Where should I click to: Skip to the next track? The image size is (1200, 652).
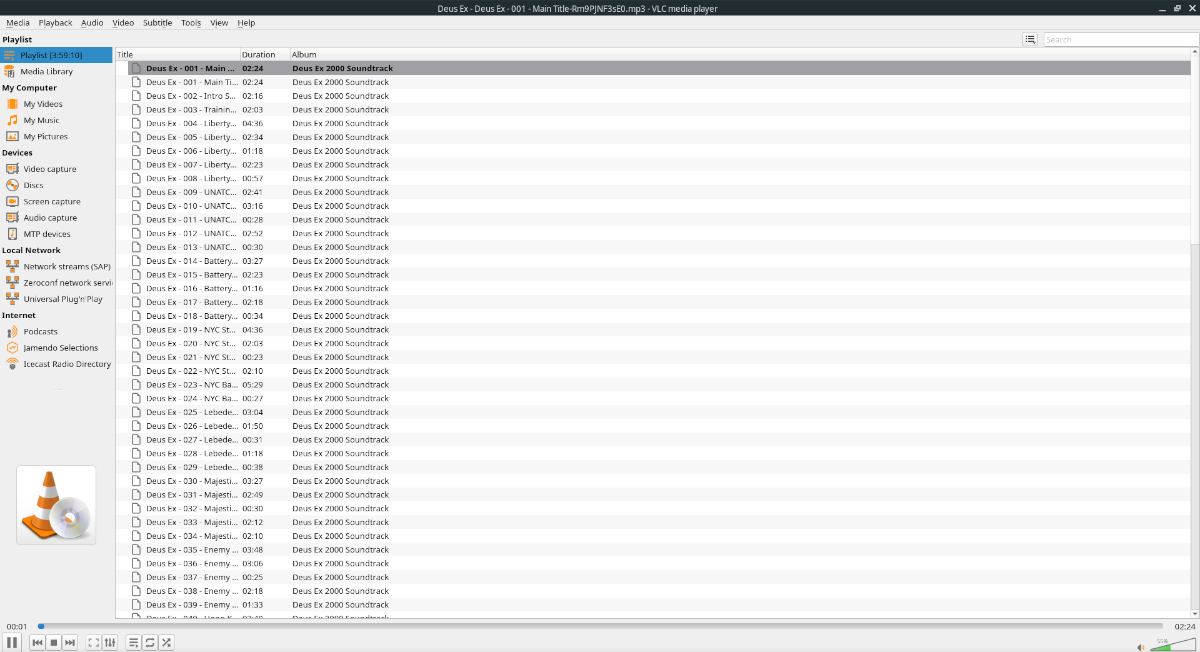(x=68, y=642)
